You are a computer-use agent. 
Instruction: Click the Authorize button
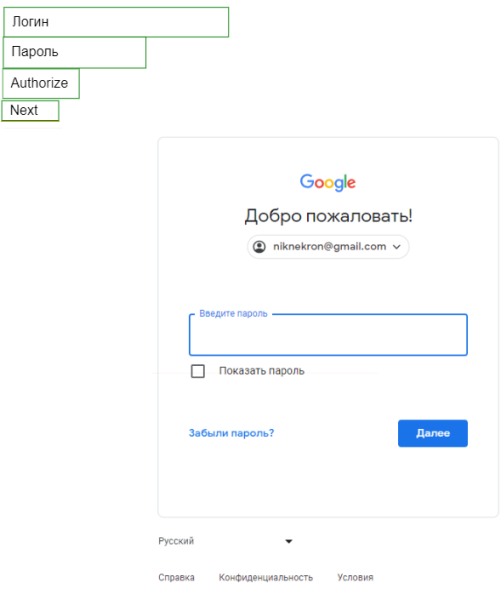(x=41, y=83)
